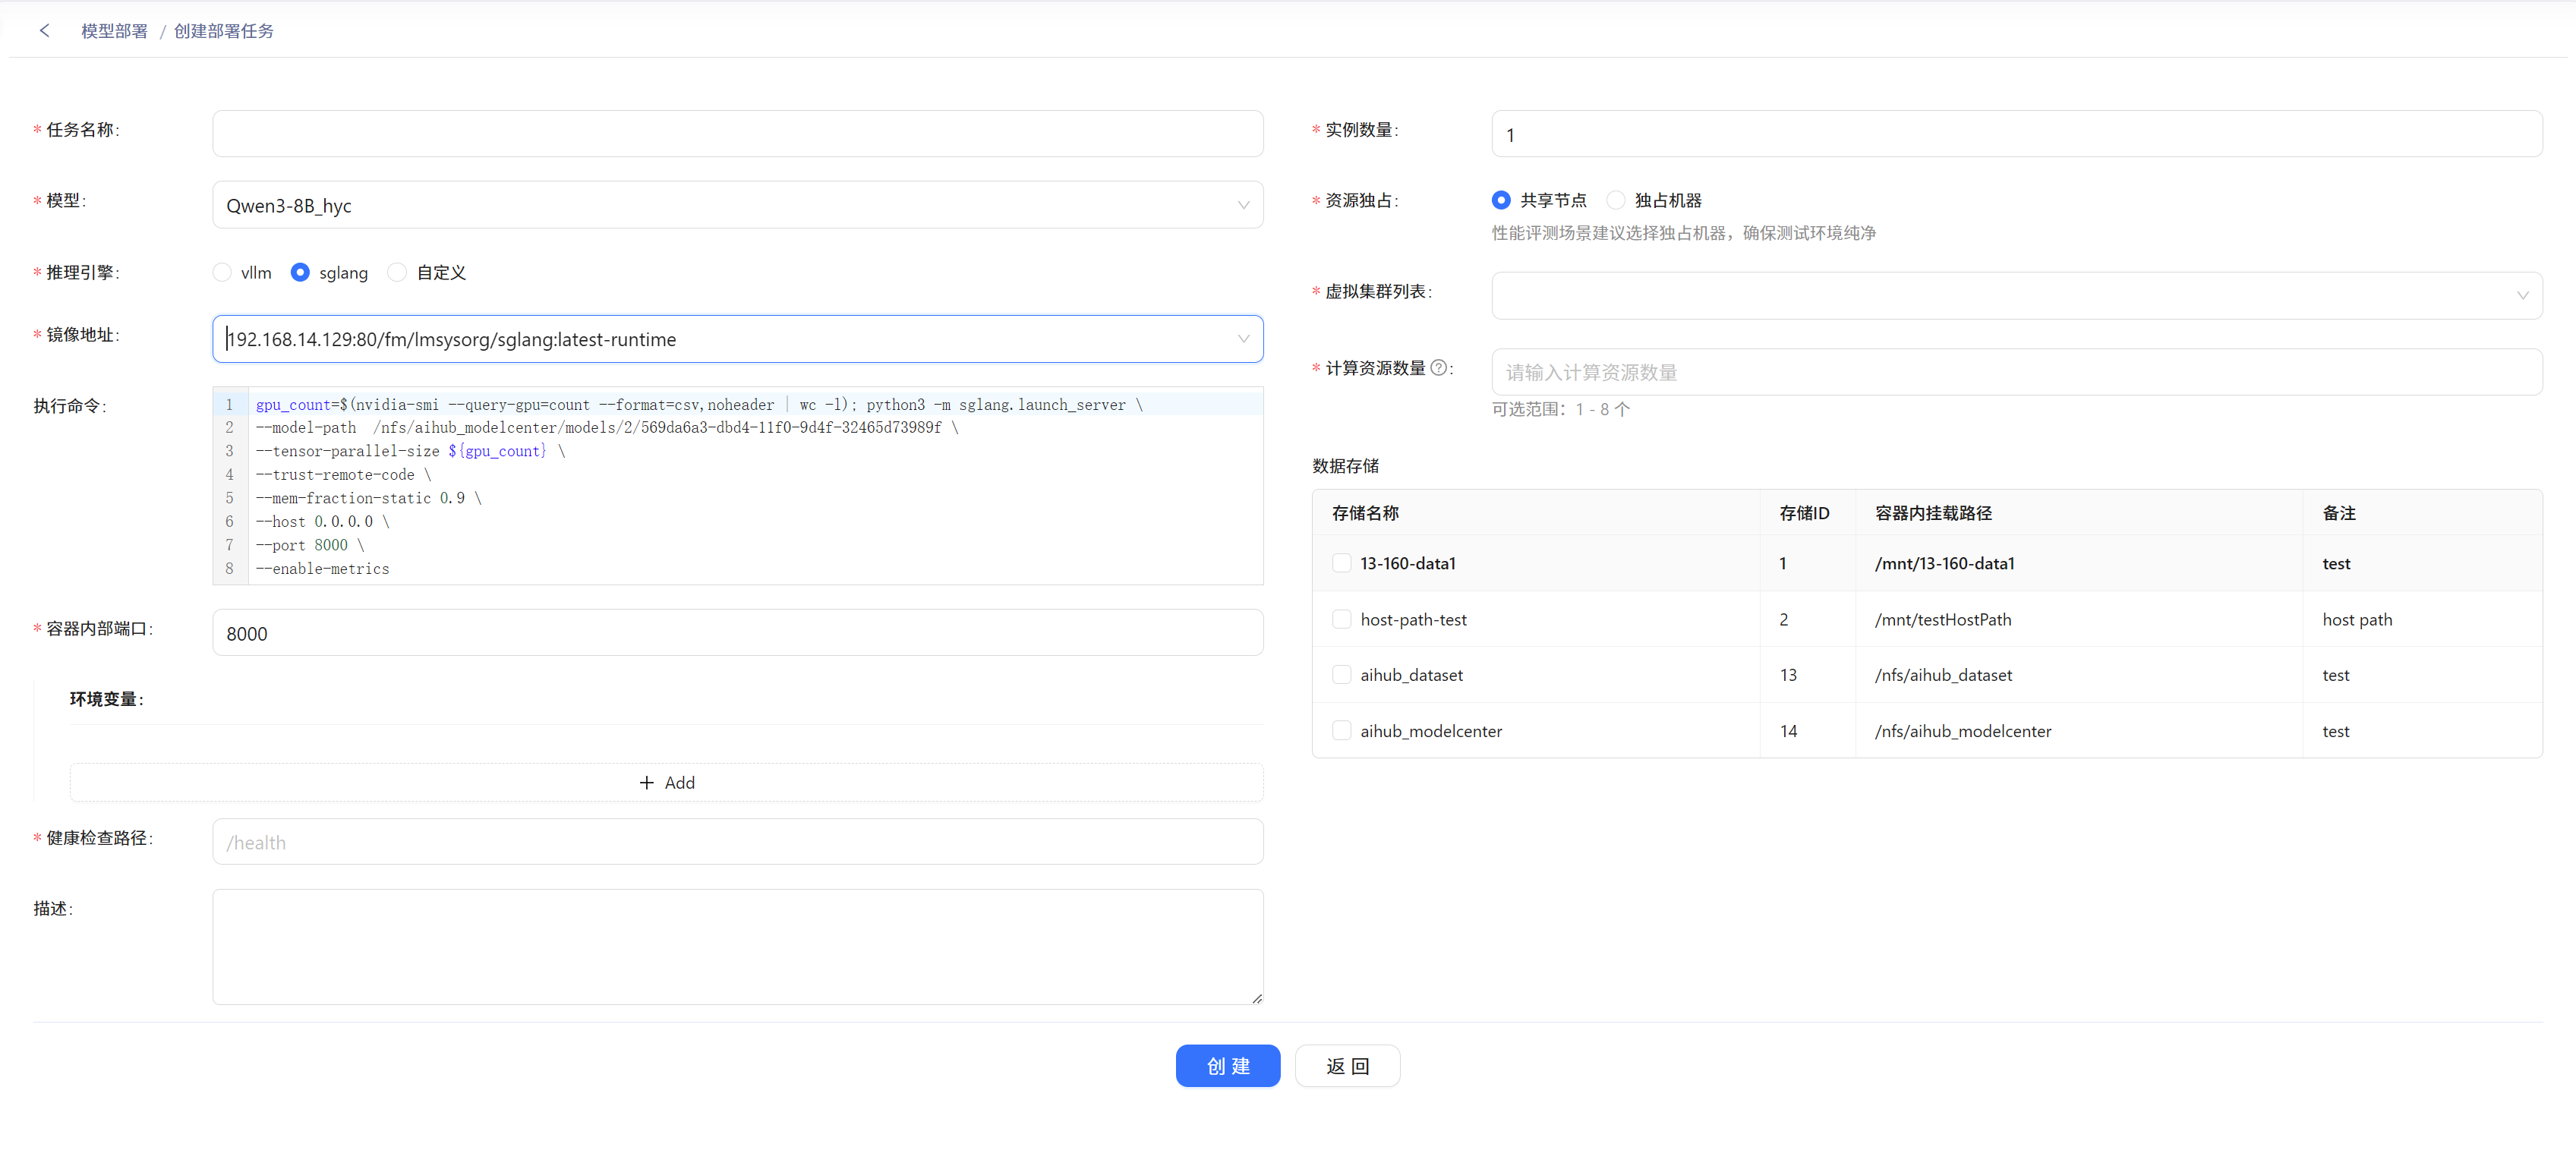This screenshot has width=2576, height=1166.
Task: Select the vllm inference engine
Action: [x=222, y=273]
